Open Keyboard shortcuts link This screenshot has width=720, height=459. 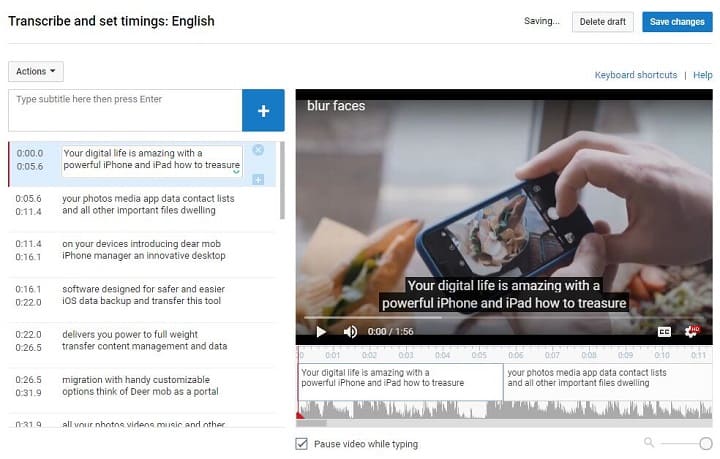(635, 75)
